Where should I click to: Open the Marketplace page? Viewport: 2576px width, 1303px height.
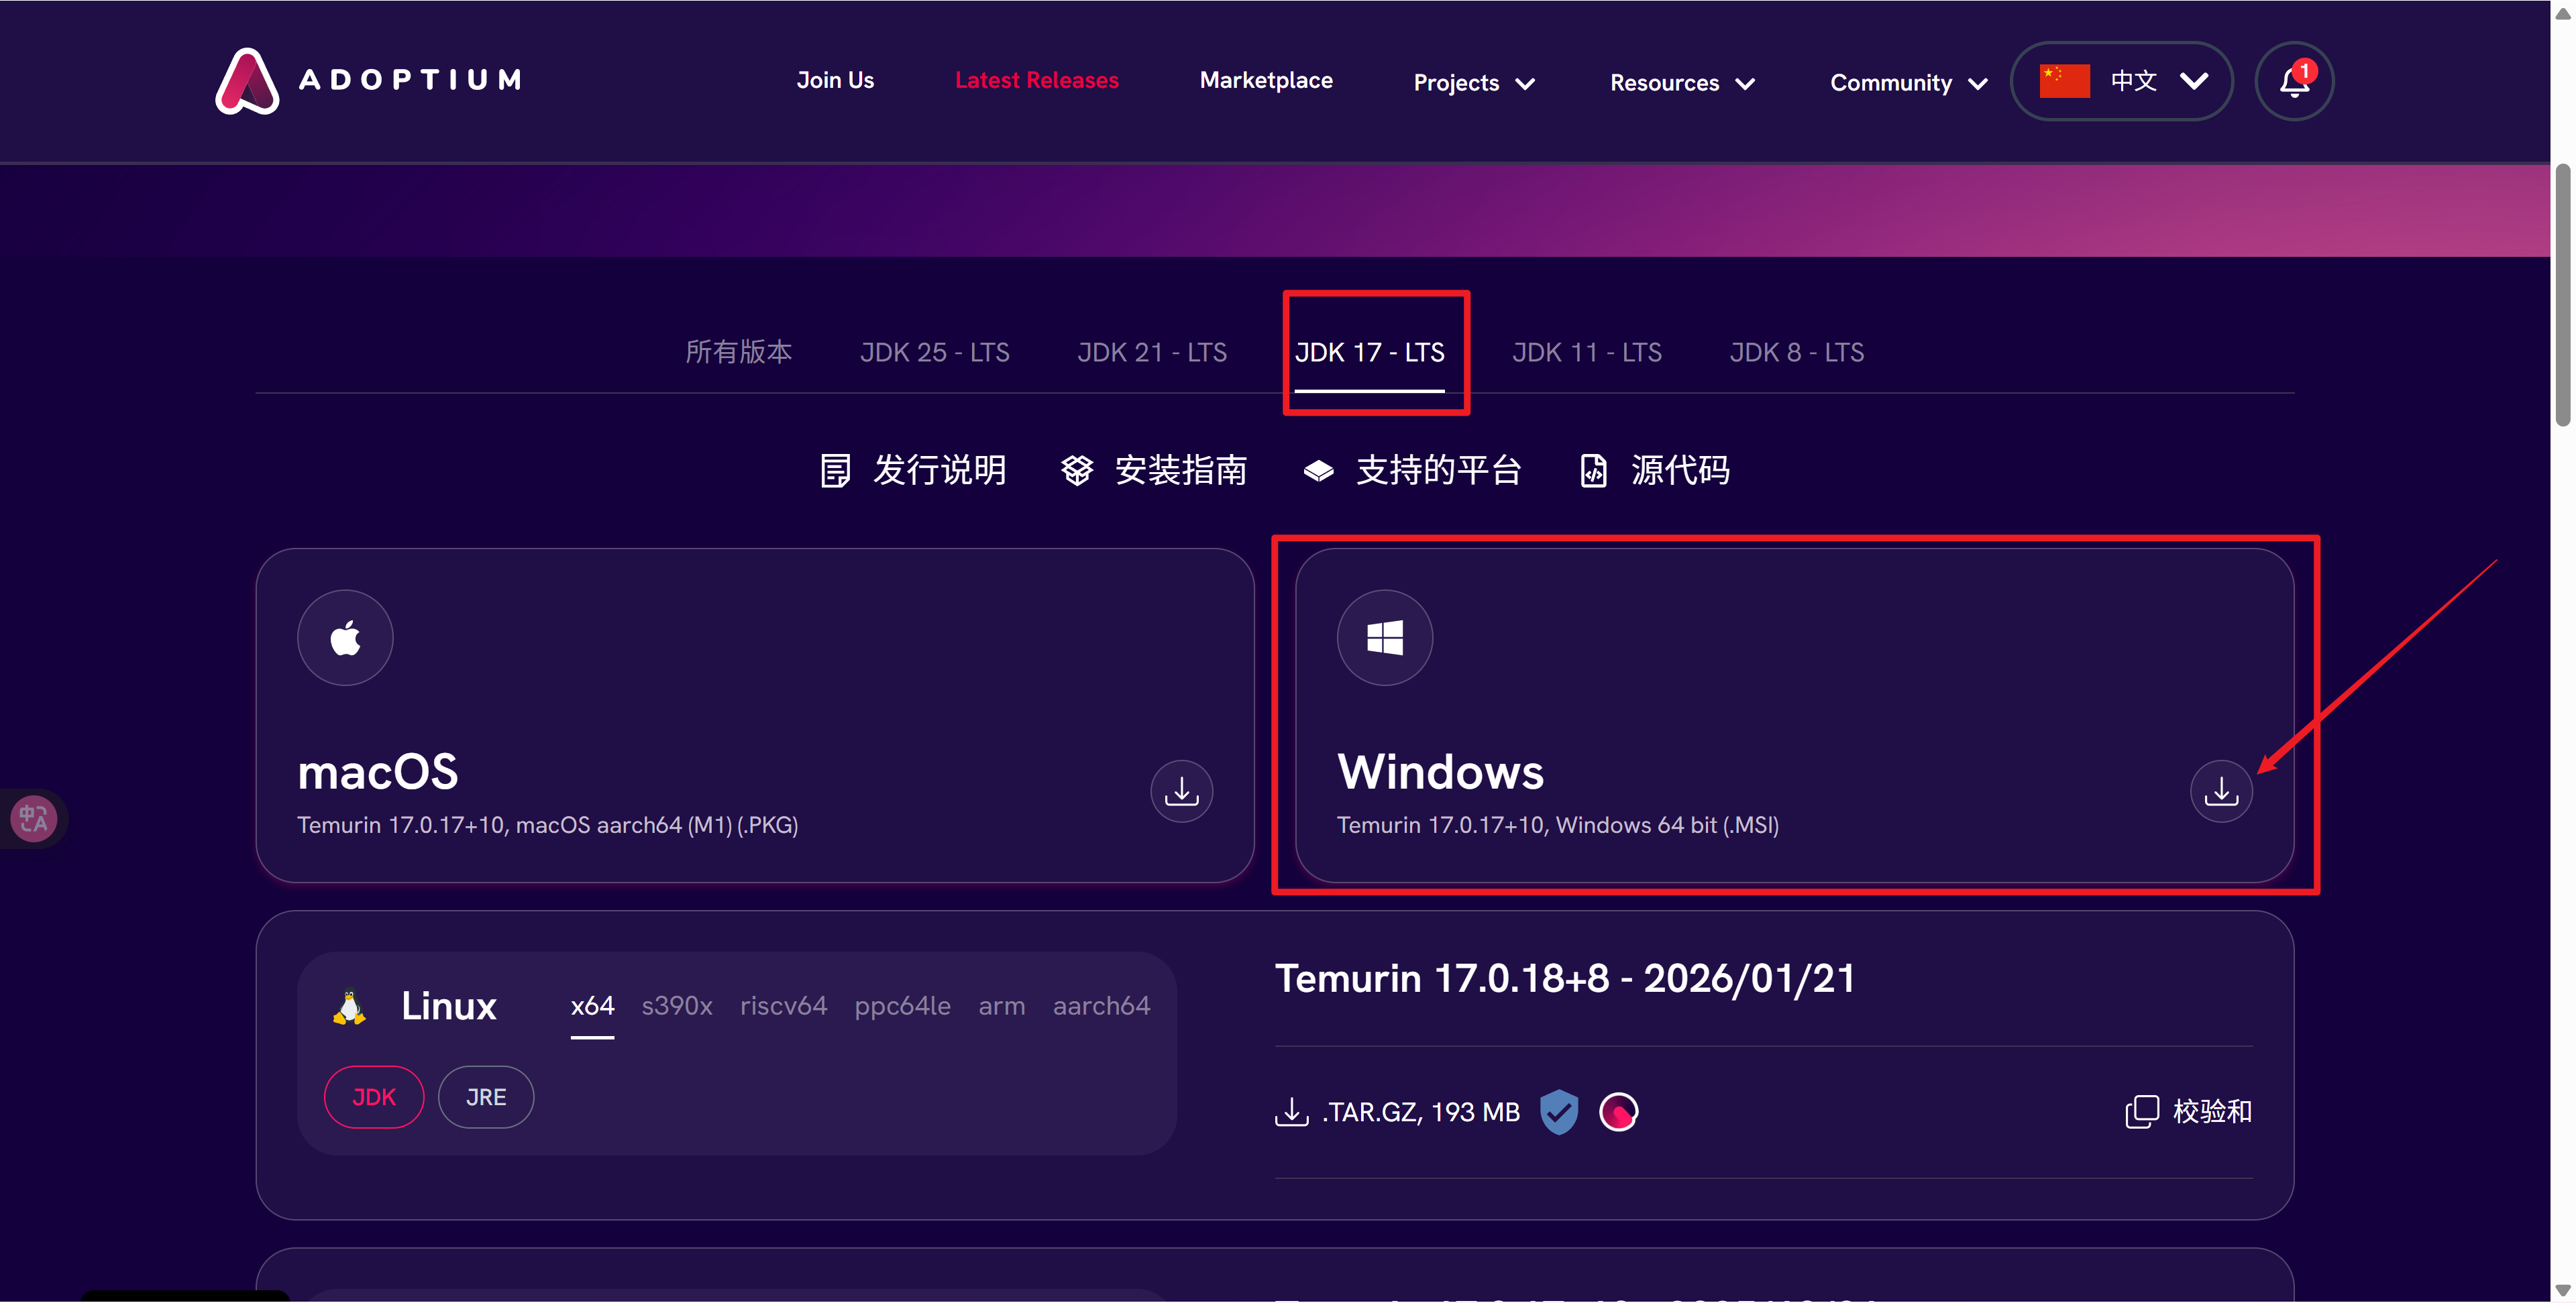[1266, 80]
